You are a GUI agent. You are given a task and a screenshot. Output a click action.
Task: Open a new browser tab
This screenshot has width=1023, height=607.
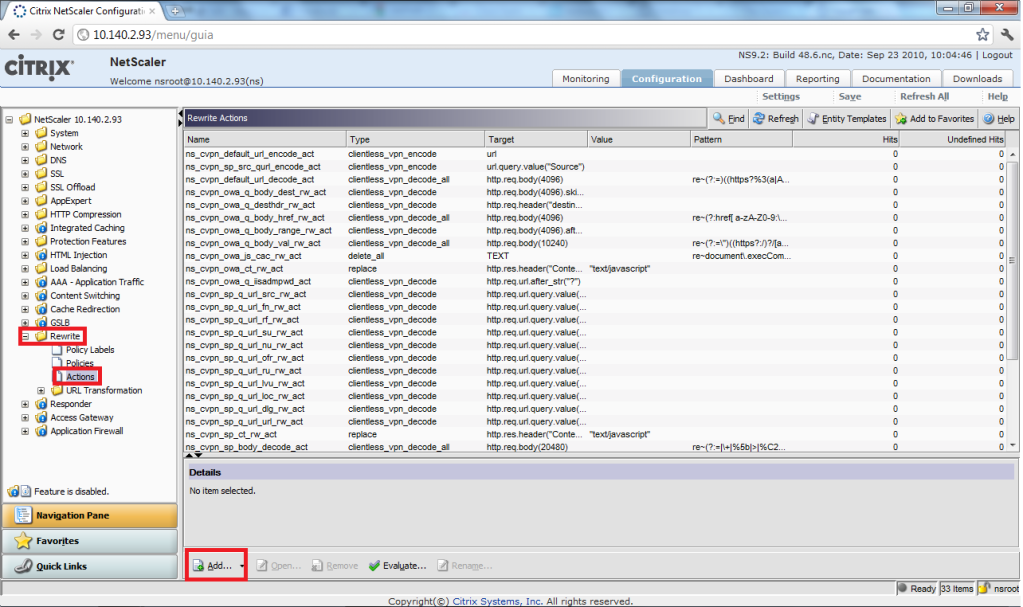pyautogui.click(x=175, y=11)
